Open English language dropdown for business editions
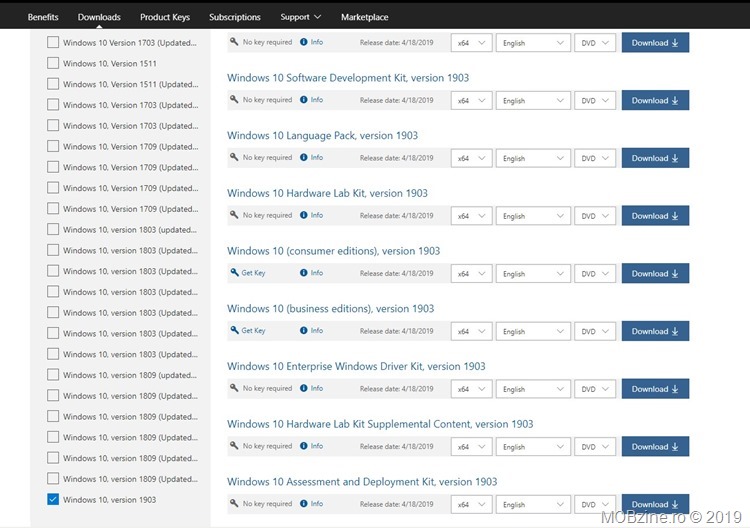The width and height of the screenshot is (750, 528). 533,331
